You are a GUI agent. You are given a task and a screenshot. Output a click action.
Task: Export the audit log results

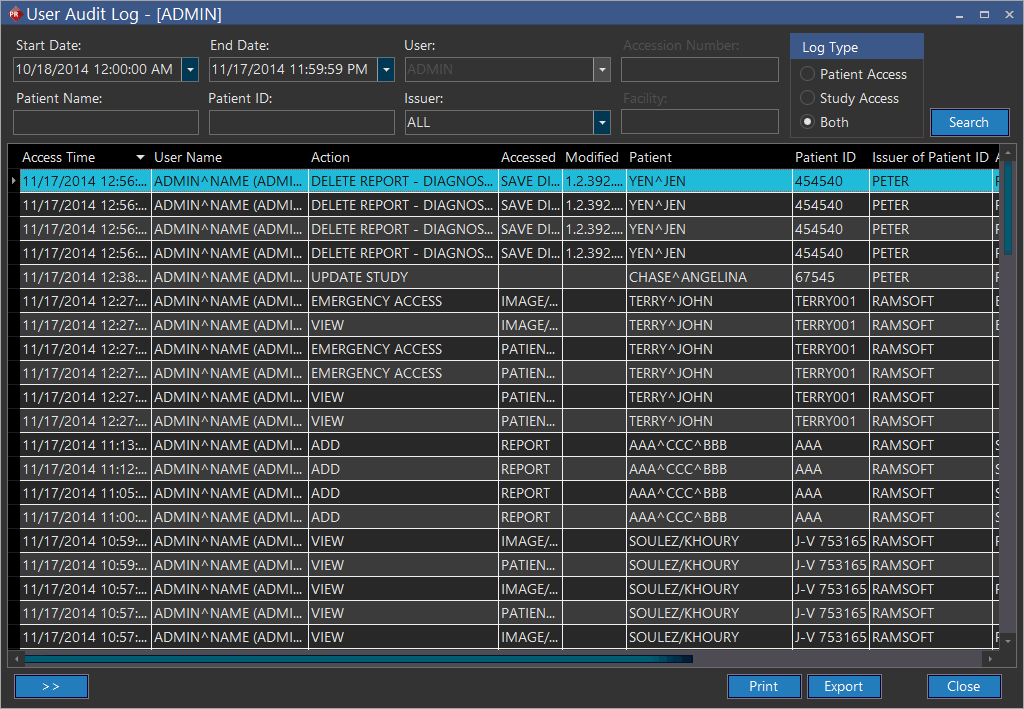pyautogui.click(x=843, y=686)
